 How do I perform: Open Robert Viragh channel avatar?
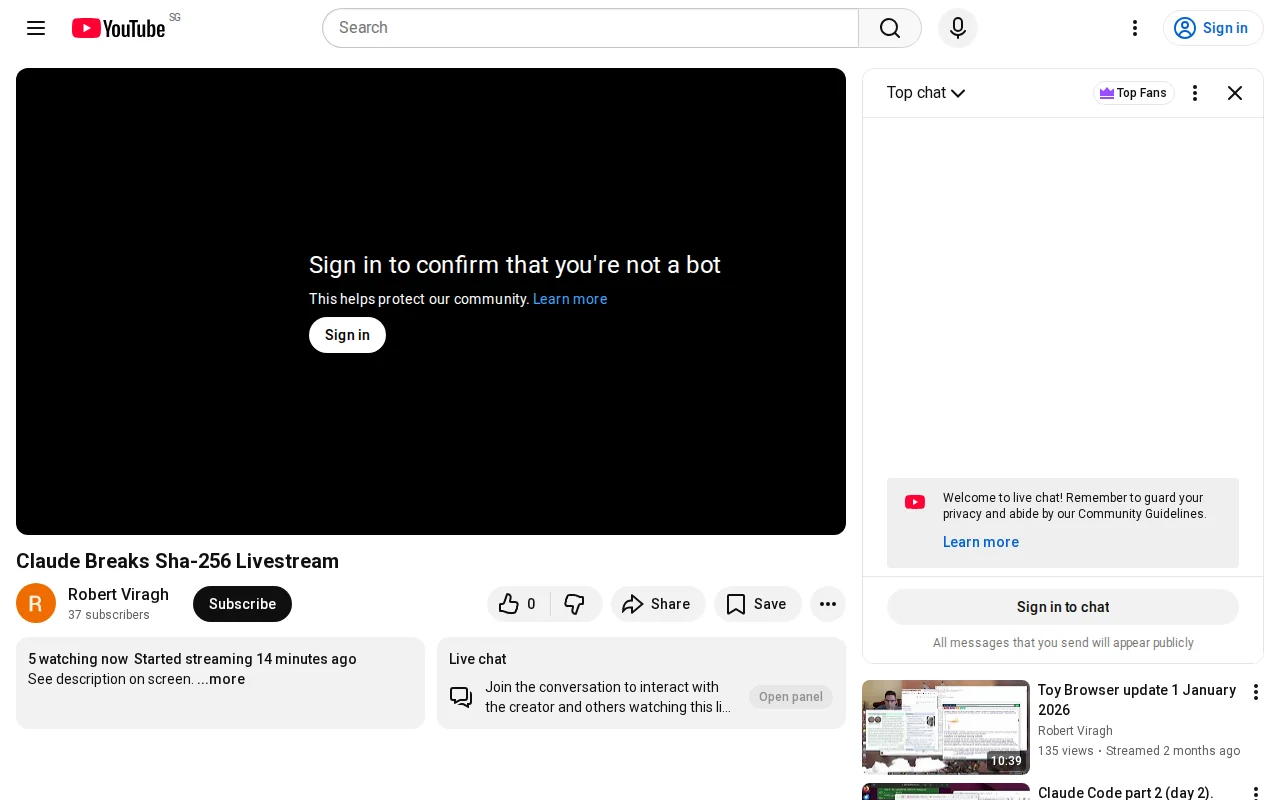coord(36,604)
